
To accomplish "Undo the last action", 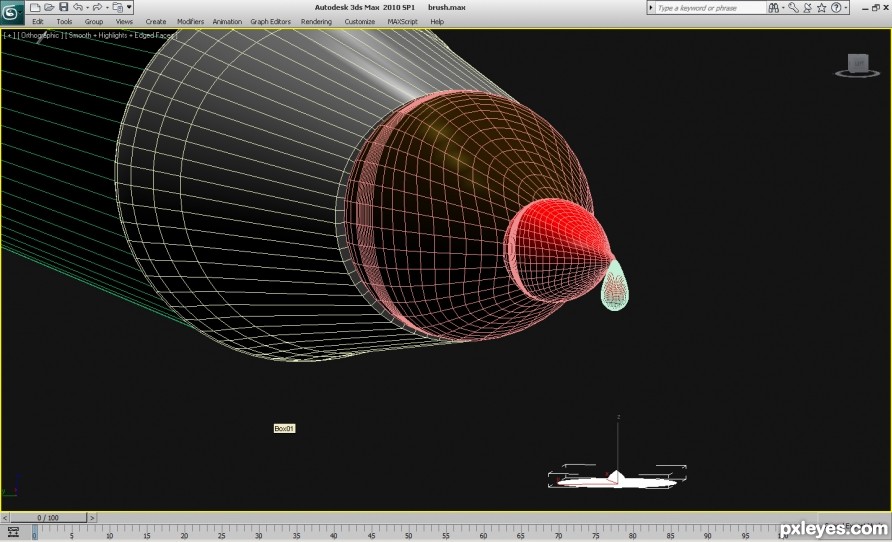I will (78, 7).
